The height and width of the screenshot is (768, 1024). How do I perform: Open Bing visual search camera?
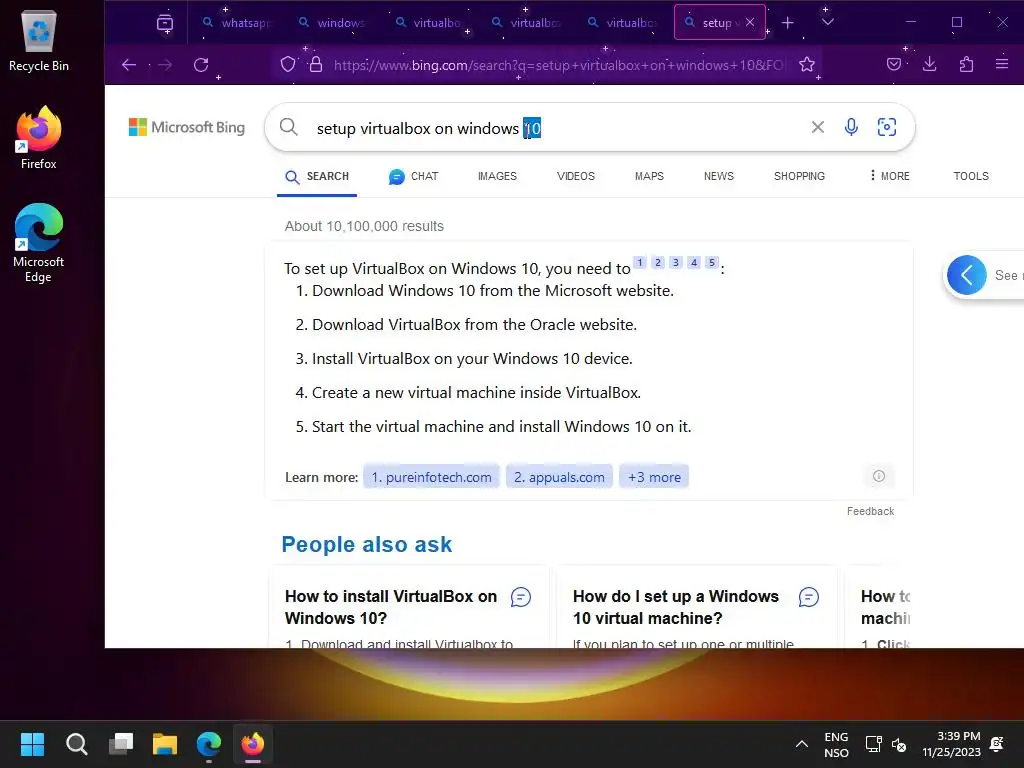[x=886, y=127]
